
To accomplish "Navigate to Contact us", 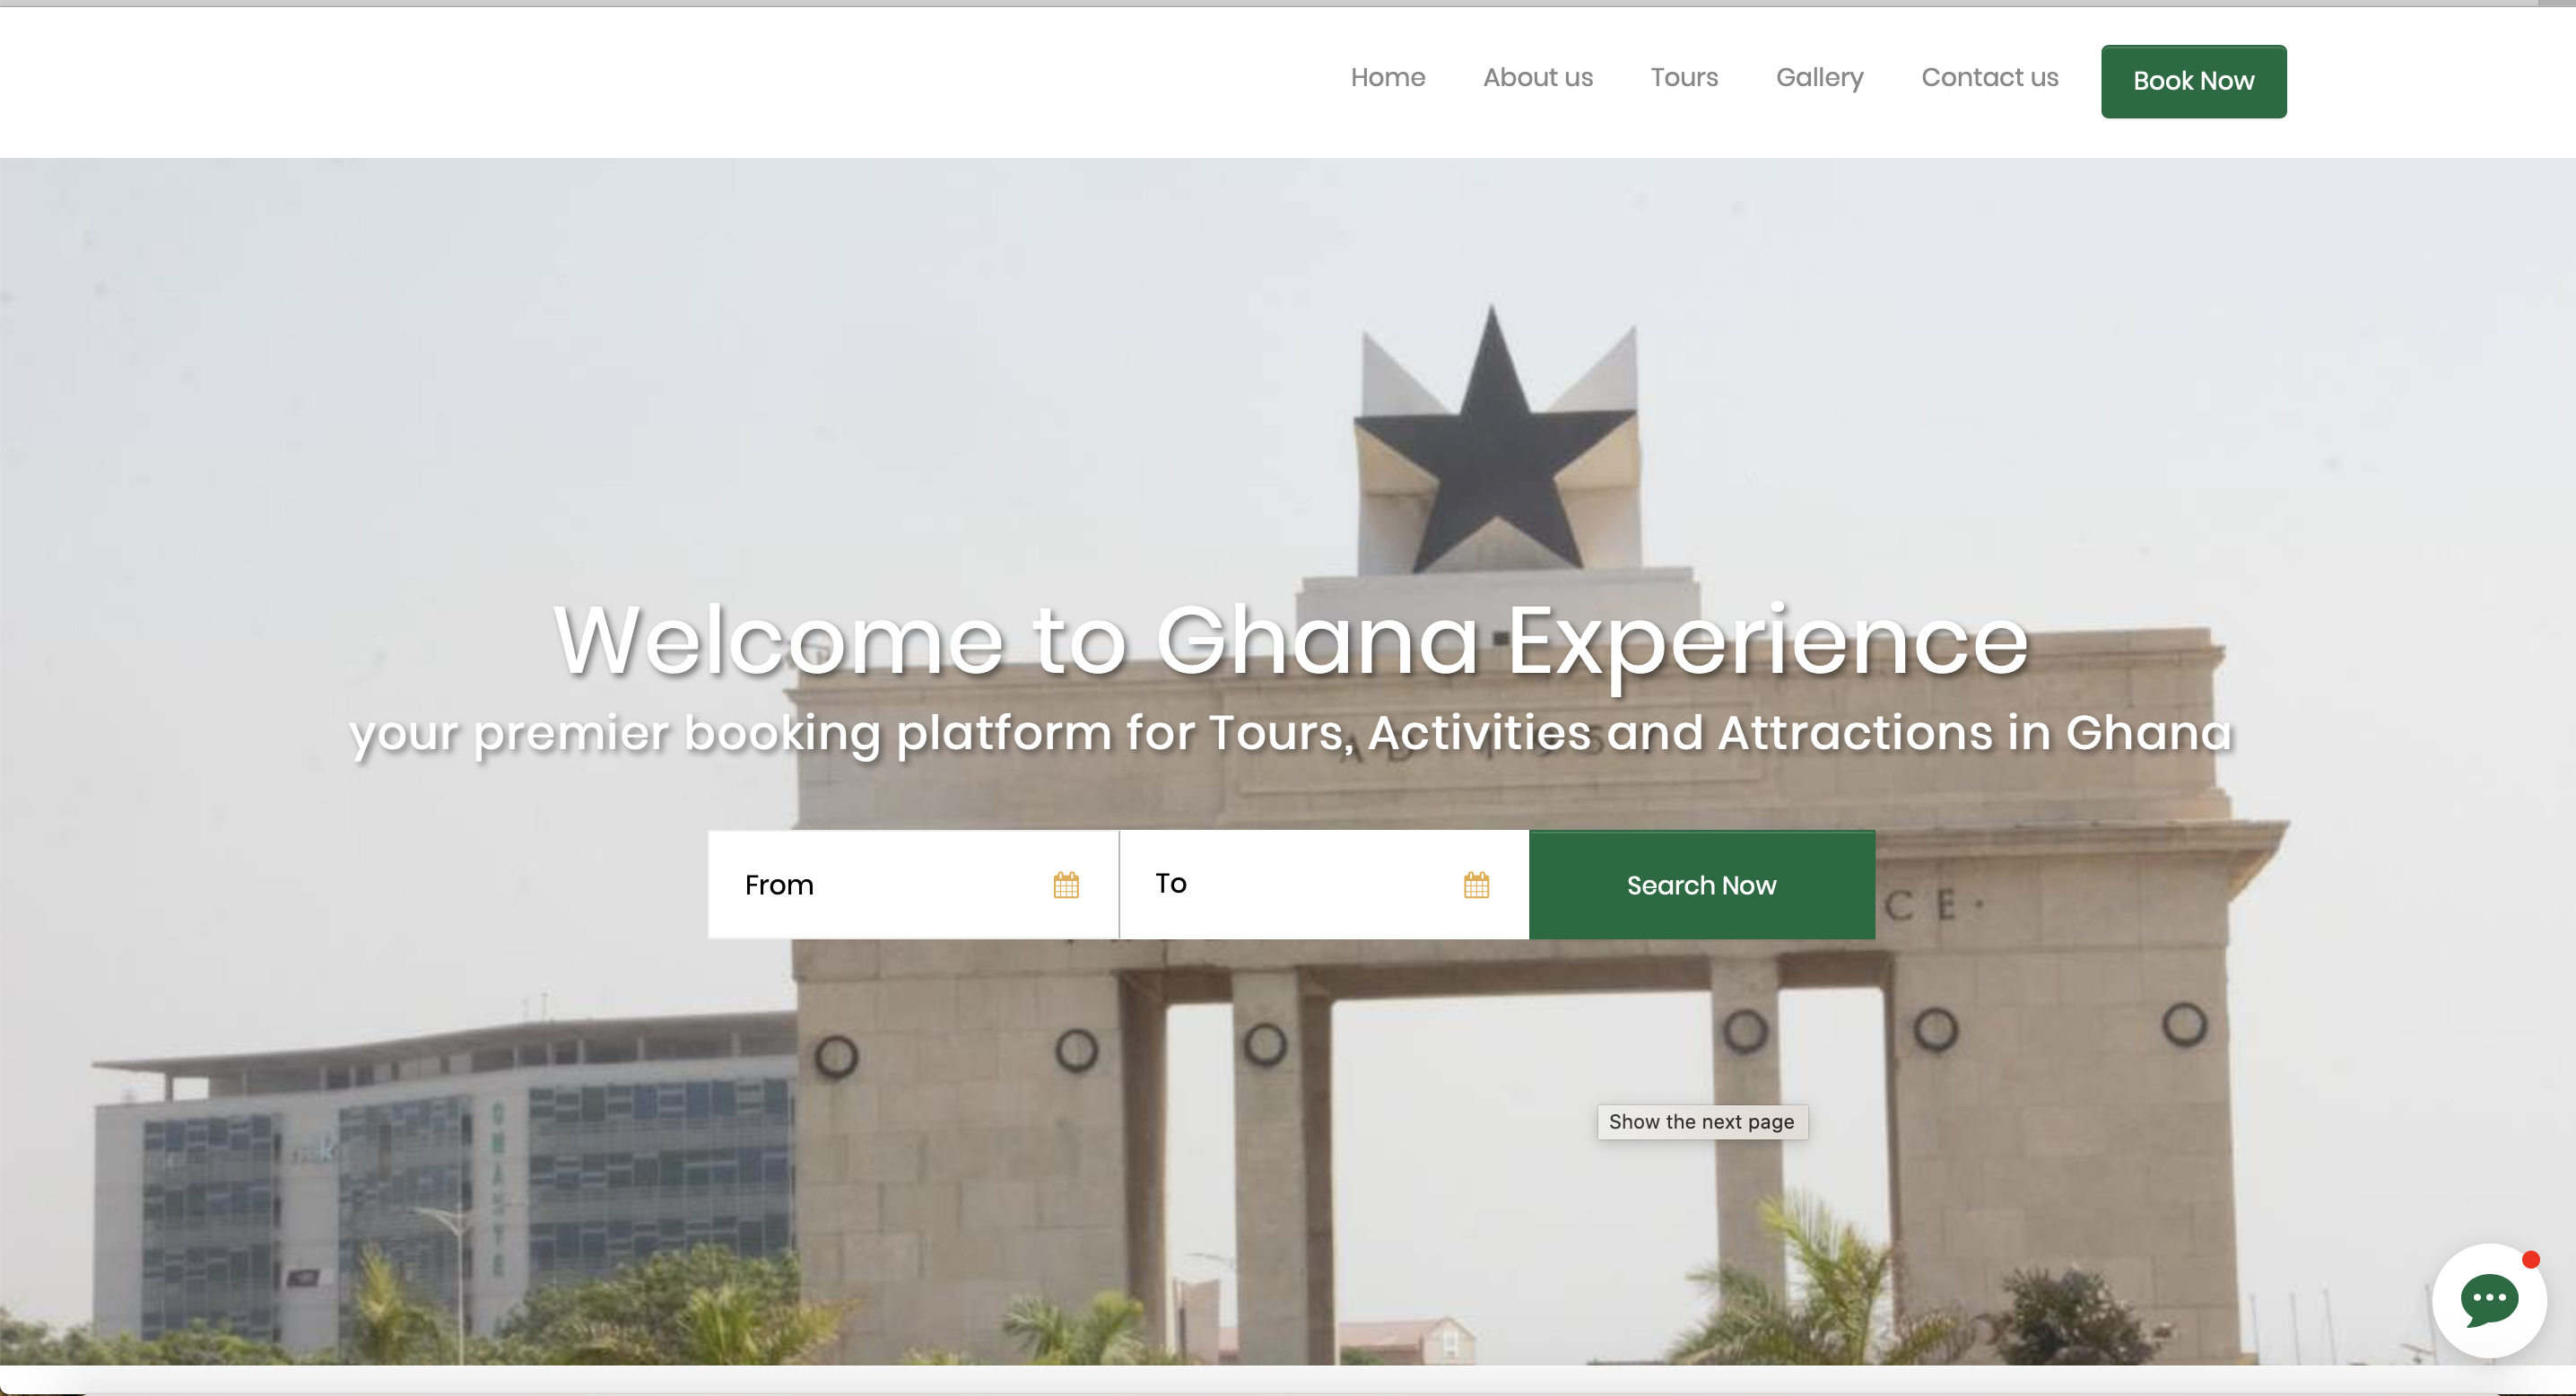I will 1989,77.
